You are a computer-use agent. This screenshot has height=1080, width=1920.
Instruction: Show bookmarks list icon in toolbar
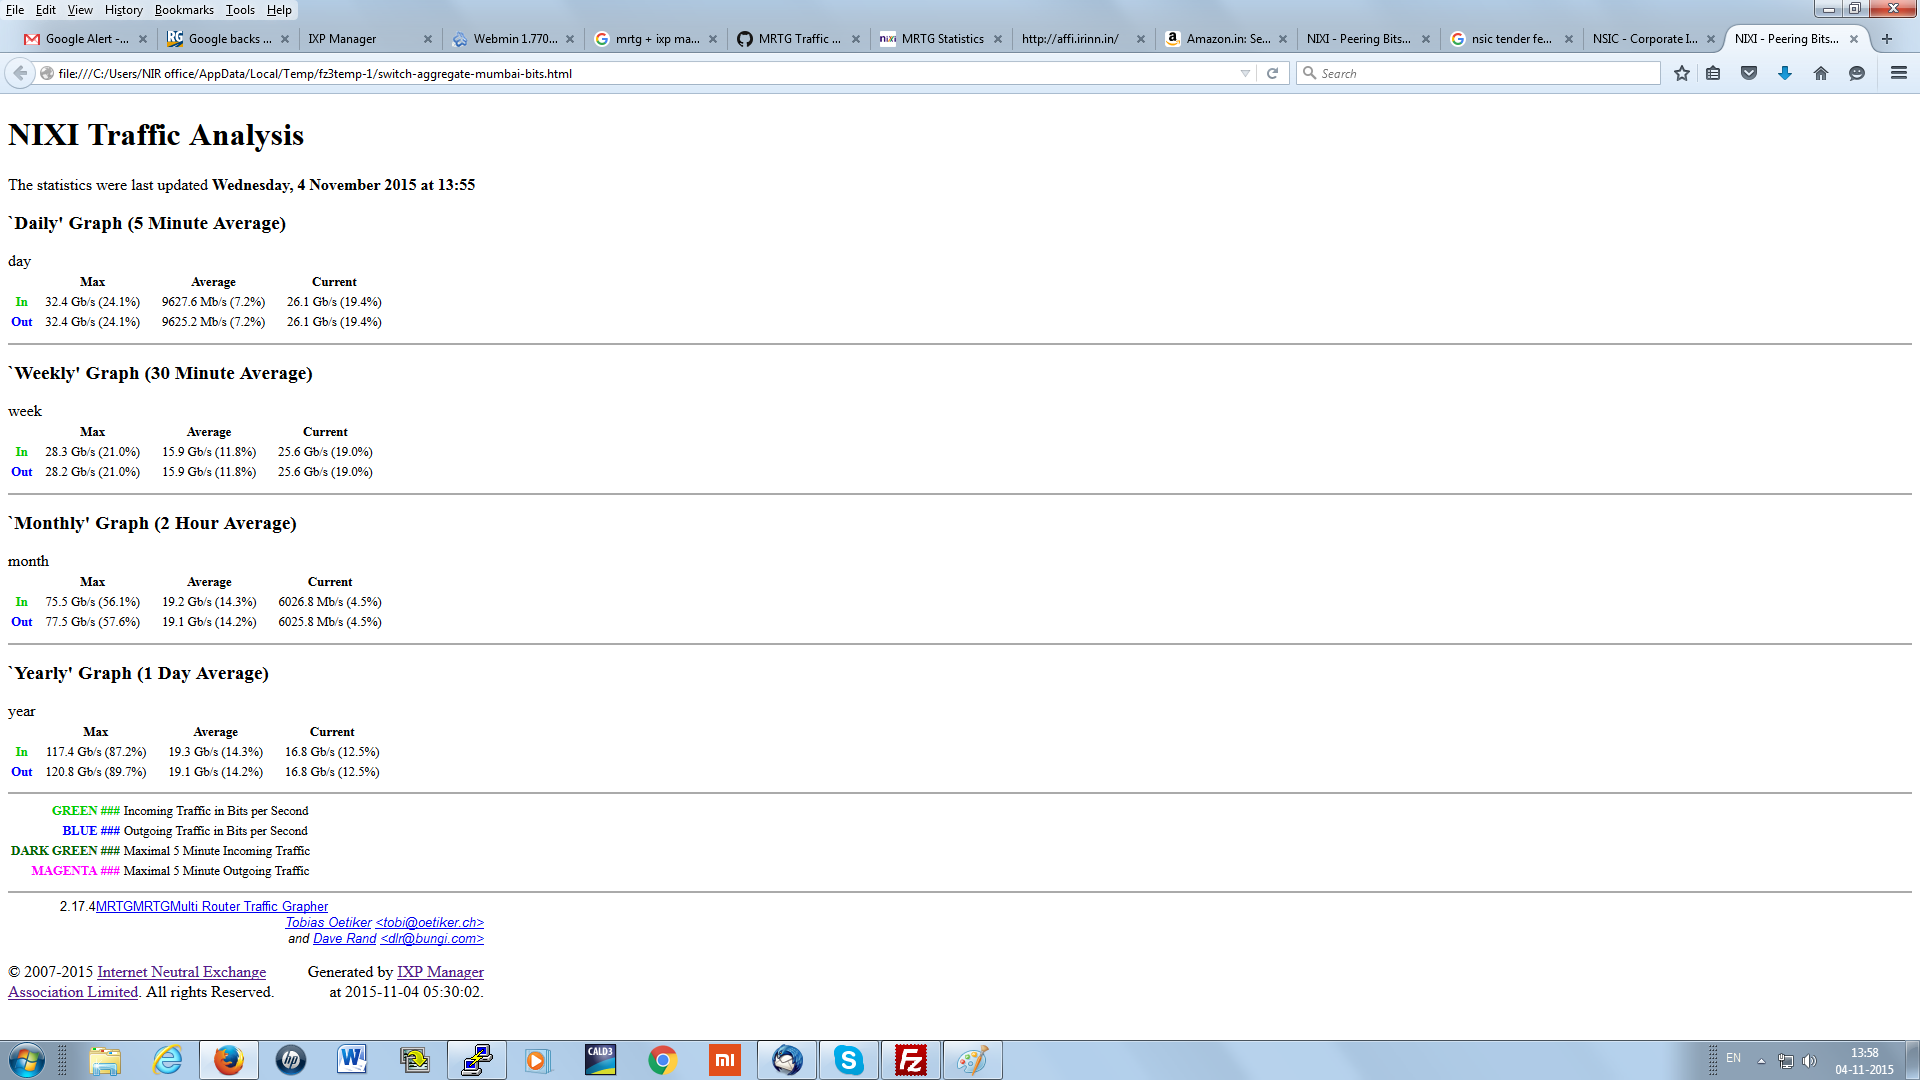tap(1713, 73)
